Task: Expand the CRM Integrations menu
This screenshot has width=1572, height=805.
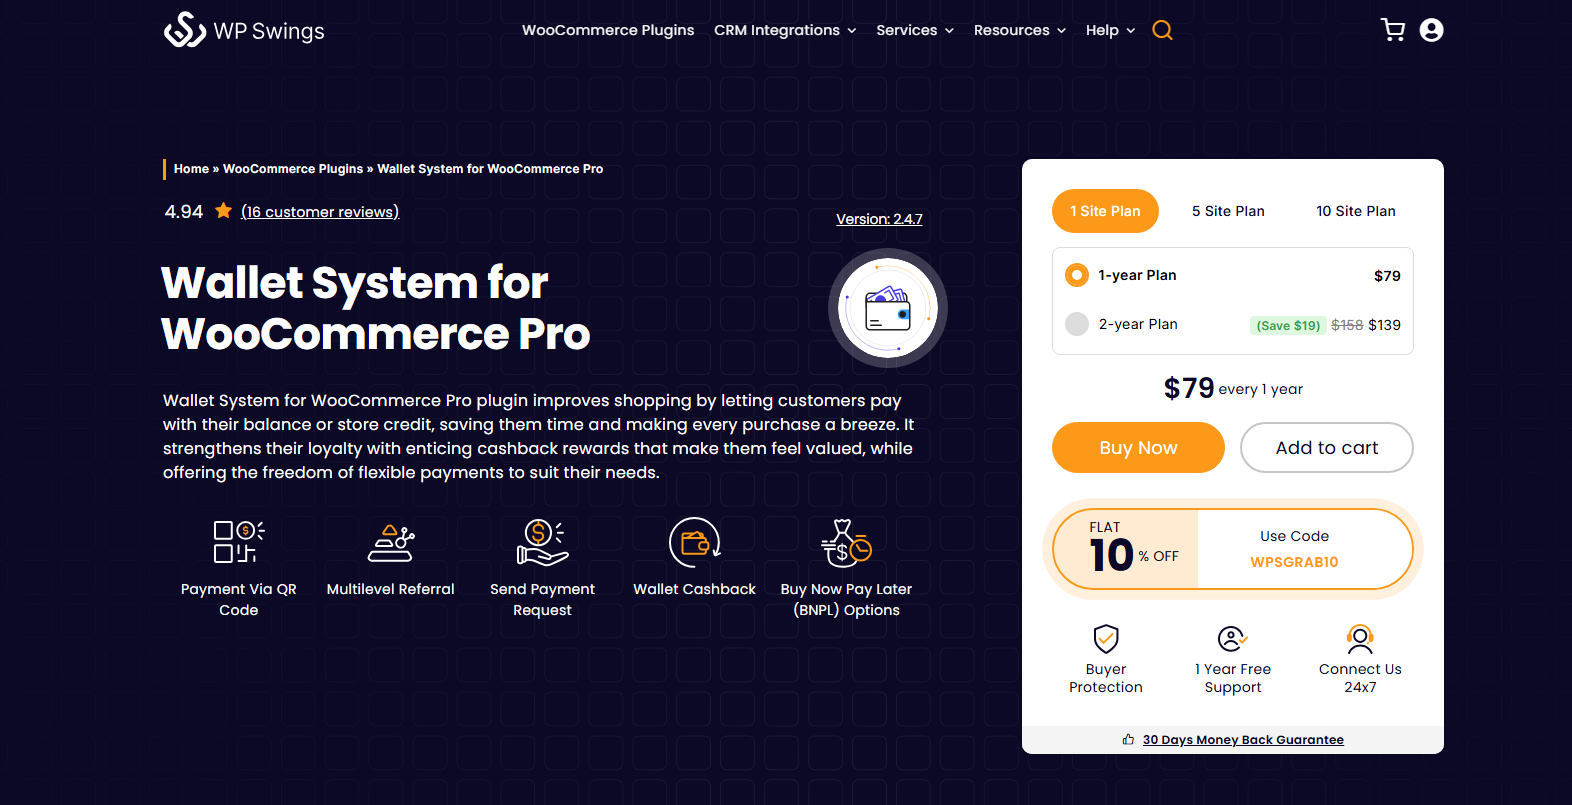Action: click(785, 30)
